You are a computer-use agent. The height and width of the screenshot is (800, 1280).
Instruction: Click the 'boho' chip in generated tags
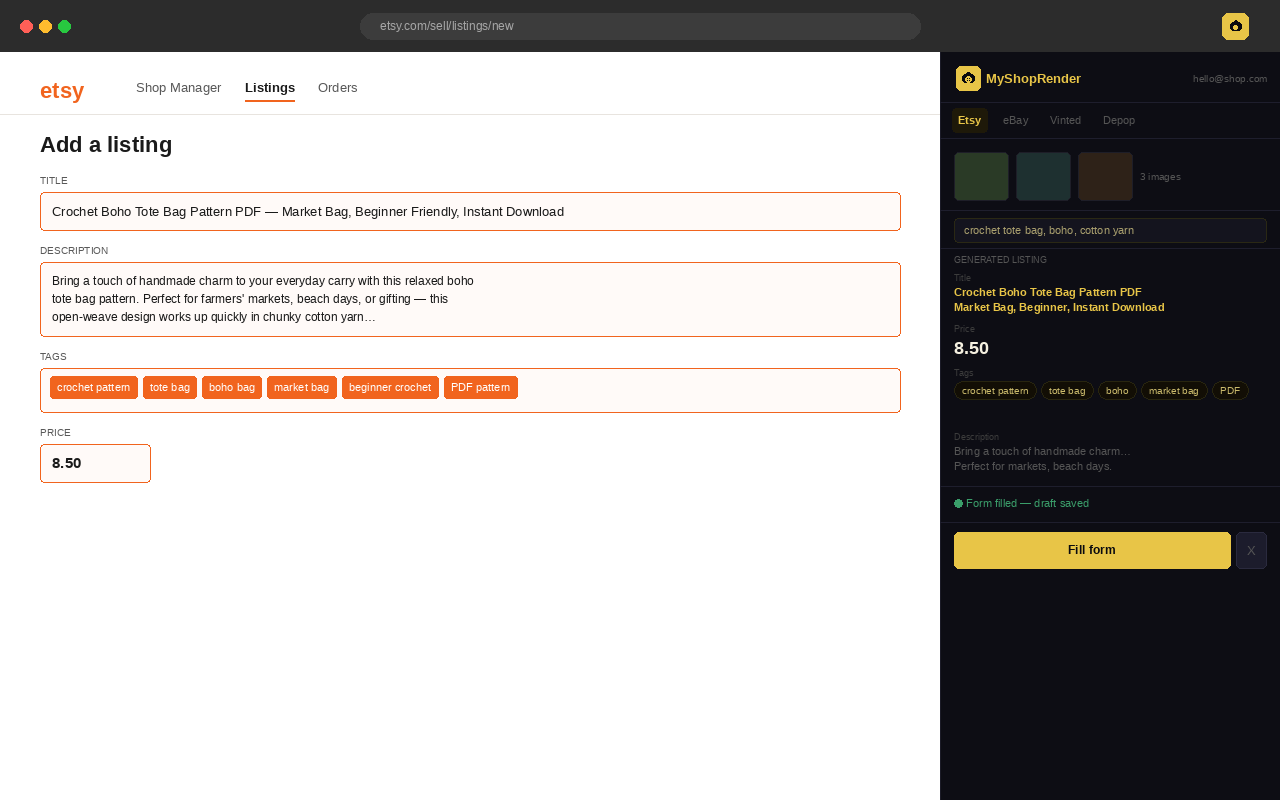[1117, 390]
